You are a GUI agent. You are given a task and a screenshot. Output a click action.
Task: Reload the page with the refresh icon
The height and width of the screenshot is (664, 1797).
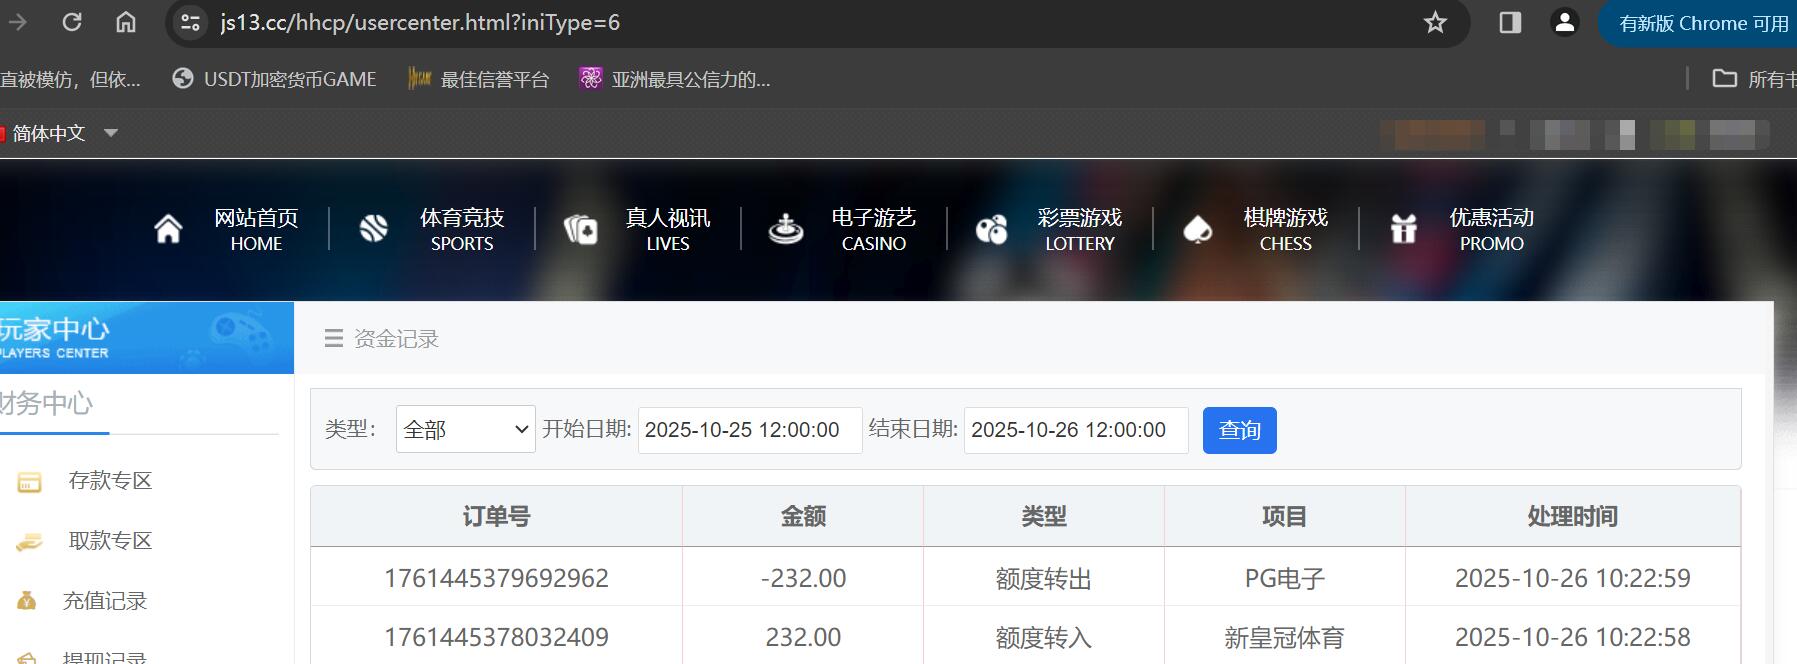72,22
